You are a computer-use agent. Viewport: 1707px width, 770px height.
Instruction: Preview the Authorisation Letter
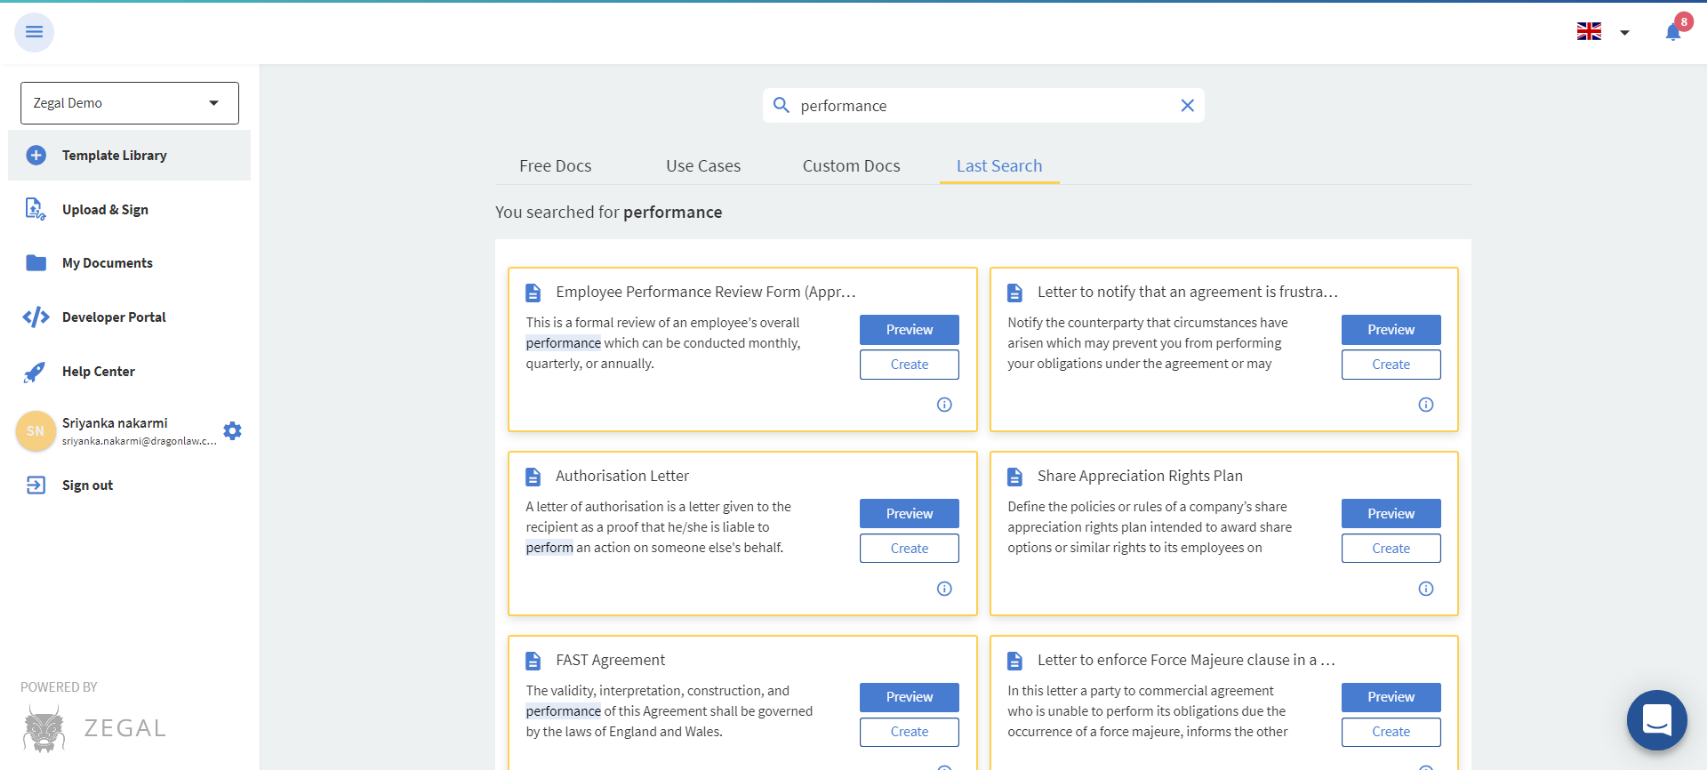click(909, 513)
